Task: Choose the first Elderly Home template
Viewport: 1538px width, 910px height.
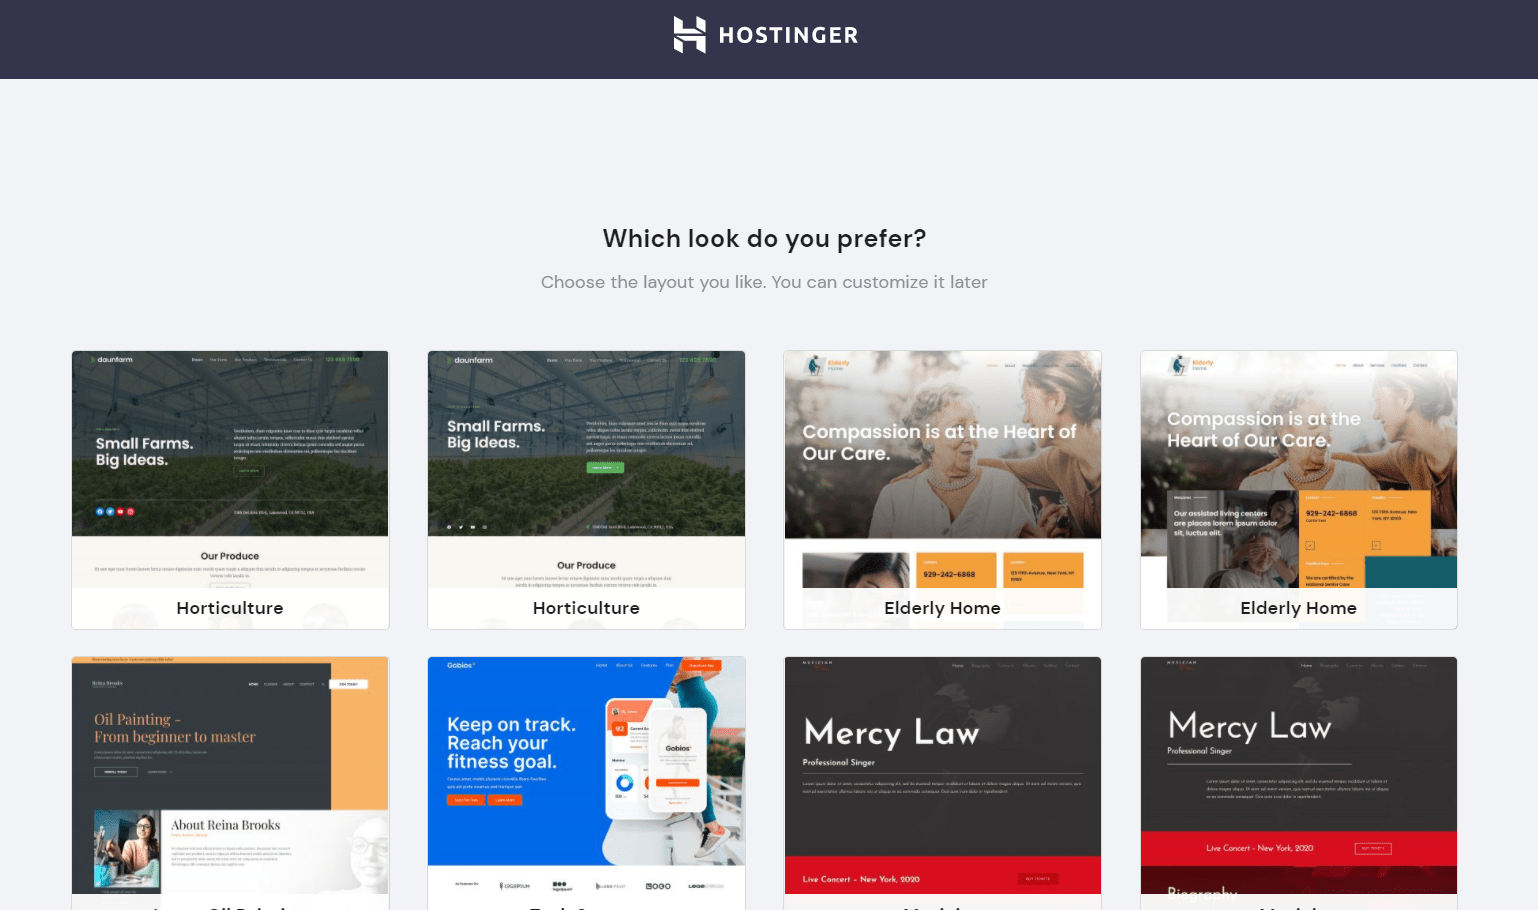Action: point(942,490)
